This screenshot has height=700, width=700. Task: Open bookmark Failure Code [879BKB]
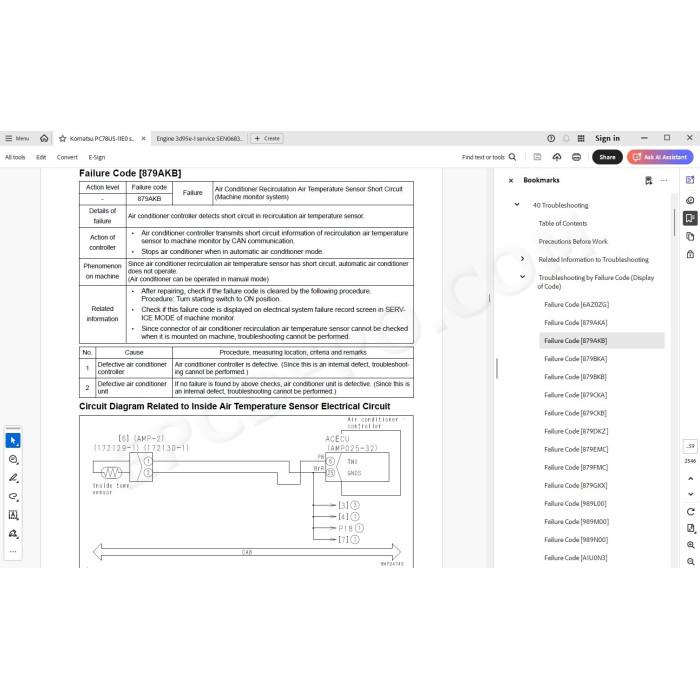coord(575,377)
